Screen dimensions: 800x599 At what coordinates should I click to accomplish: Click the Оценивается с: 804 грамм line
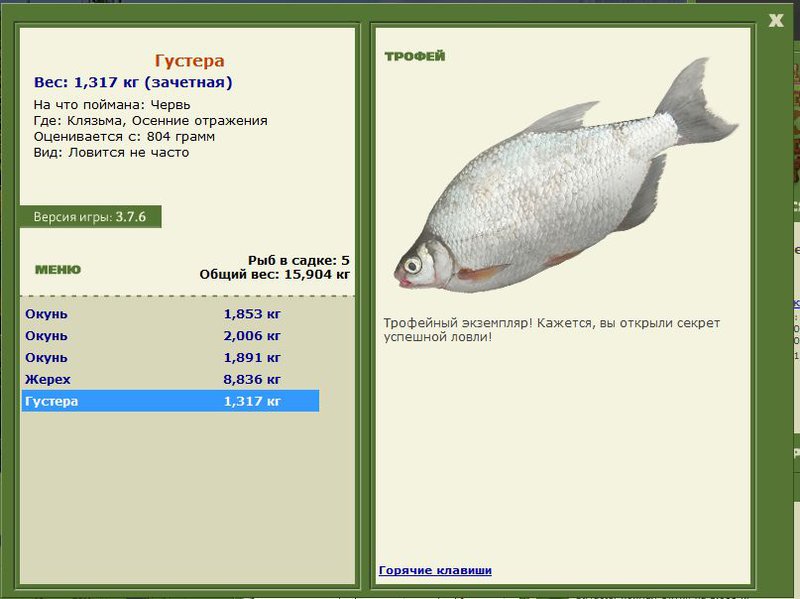[124, 137]
